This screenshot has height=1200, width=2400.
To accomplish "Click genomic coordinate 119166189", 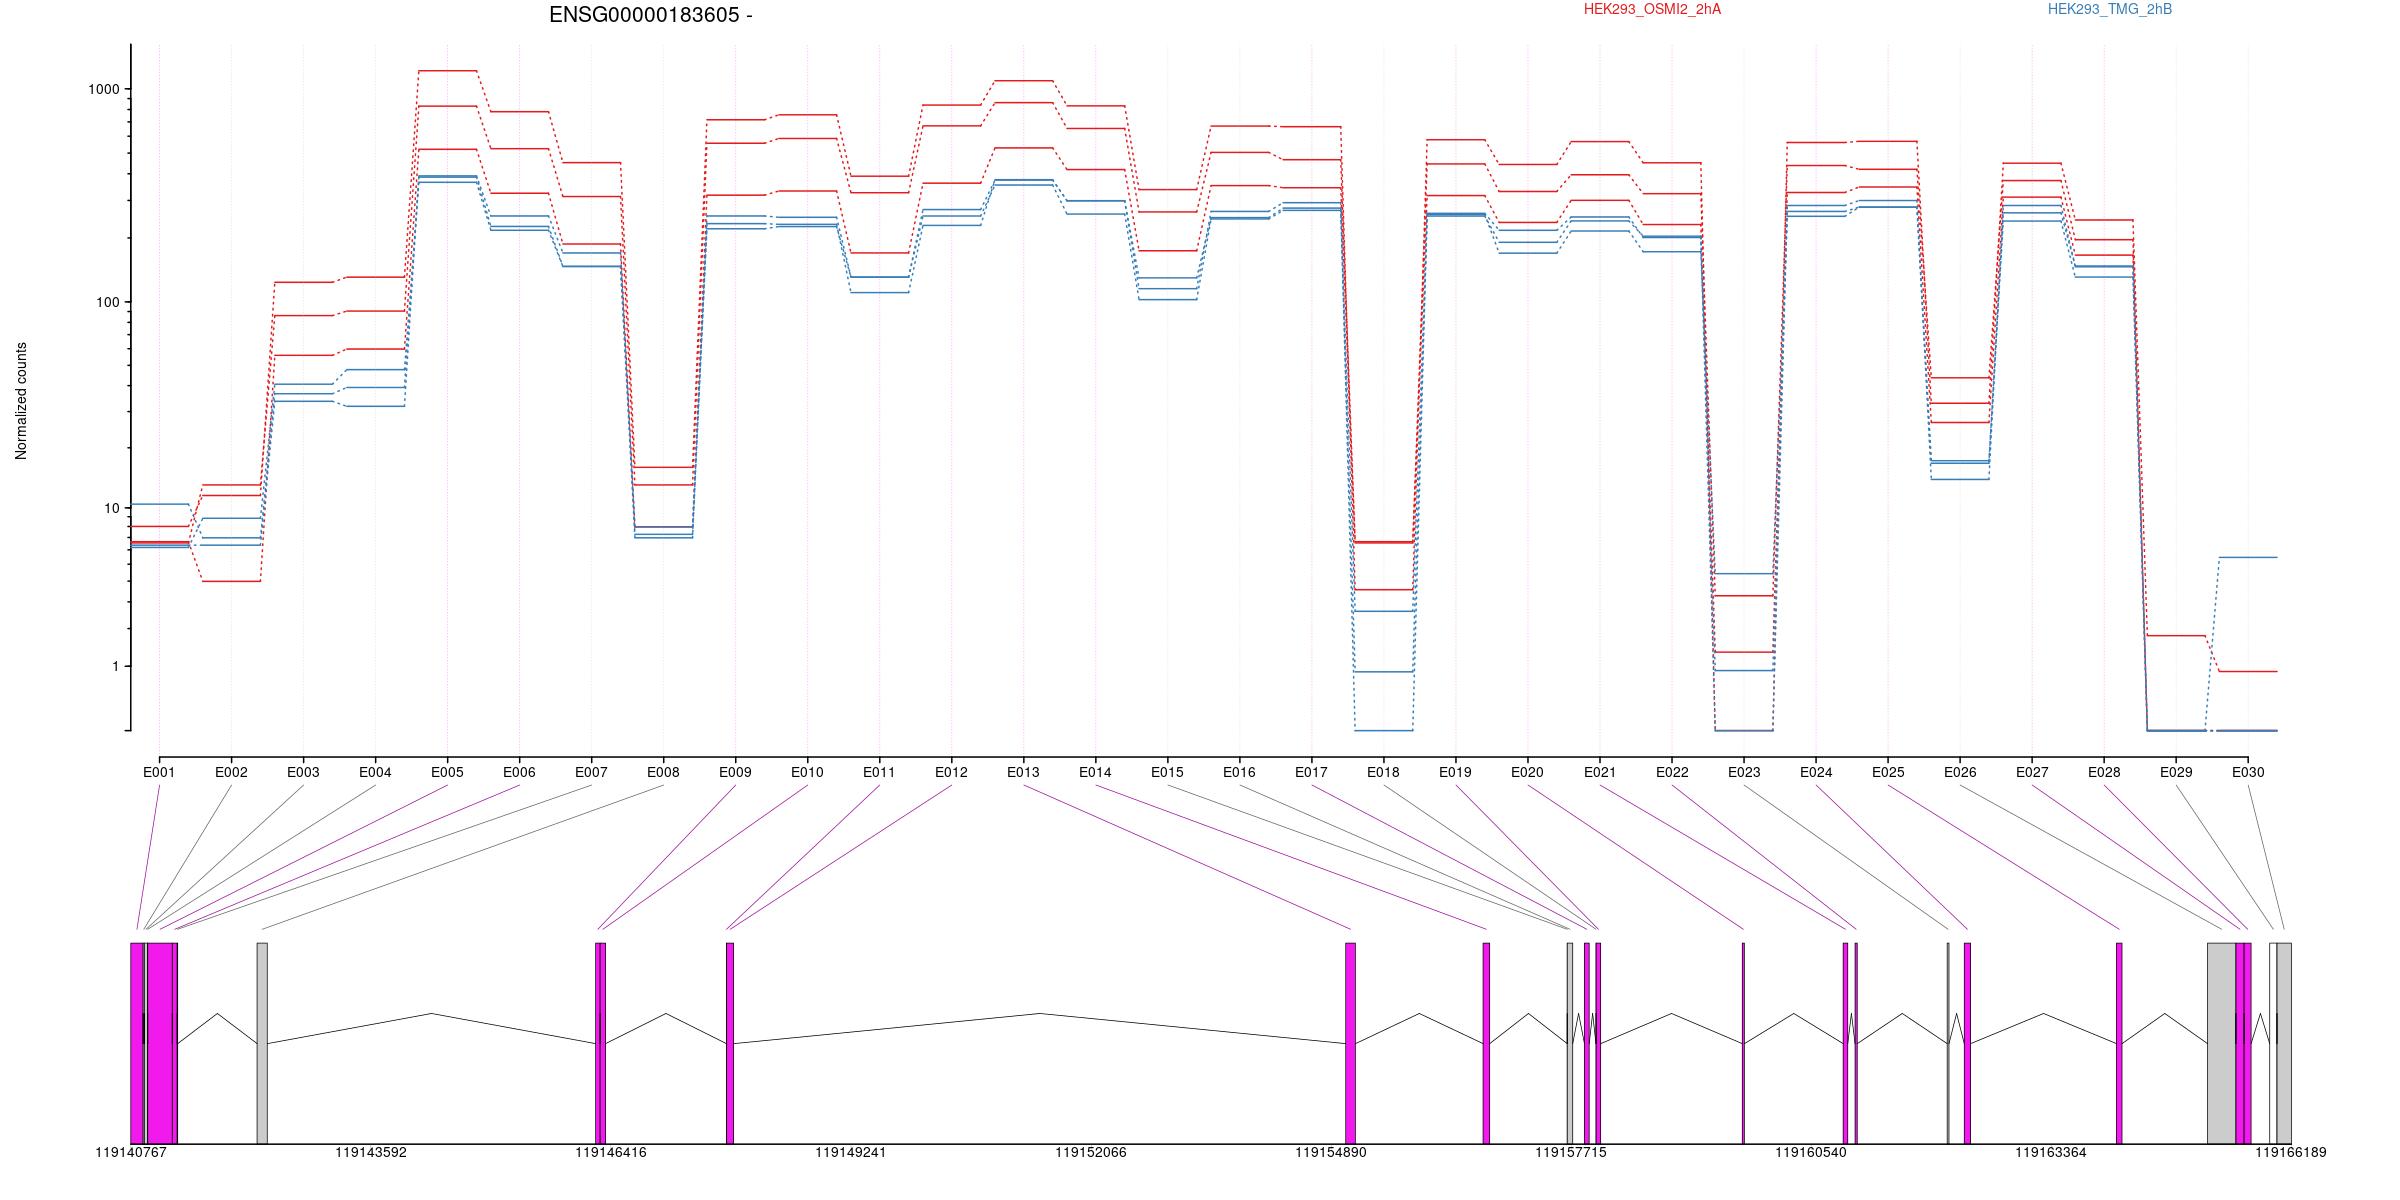I will click(x=2291, y=1153).
